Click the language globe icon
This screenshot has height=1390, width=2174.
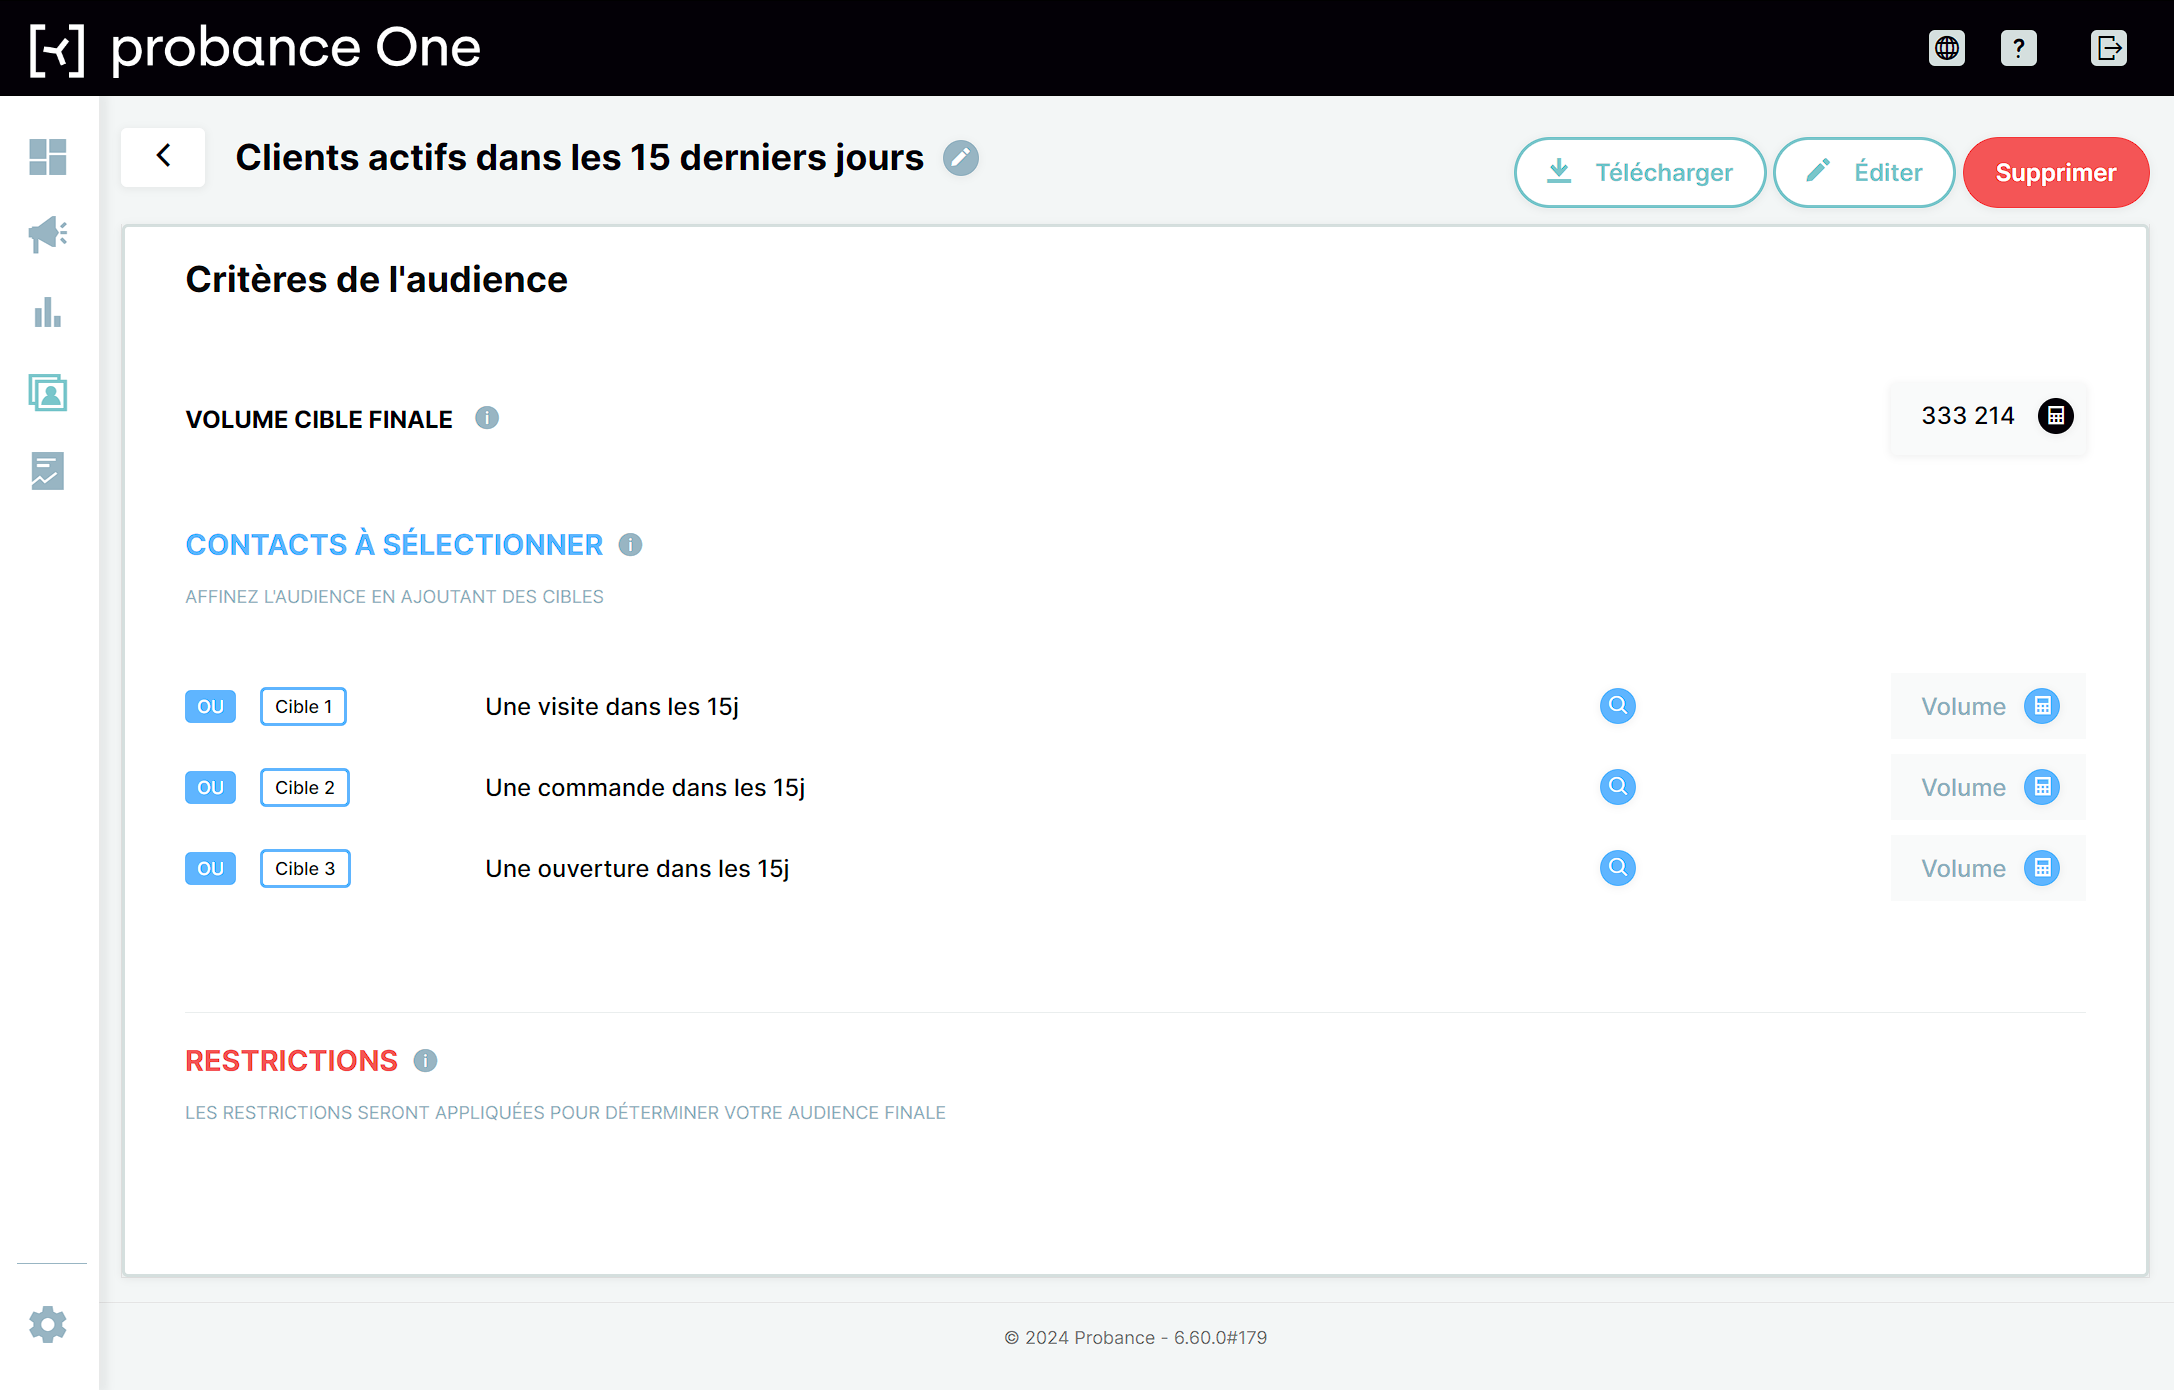pyautogui.click(x=1946, y=48)
